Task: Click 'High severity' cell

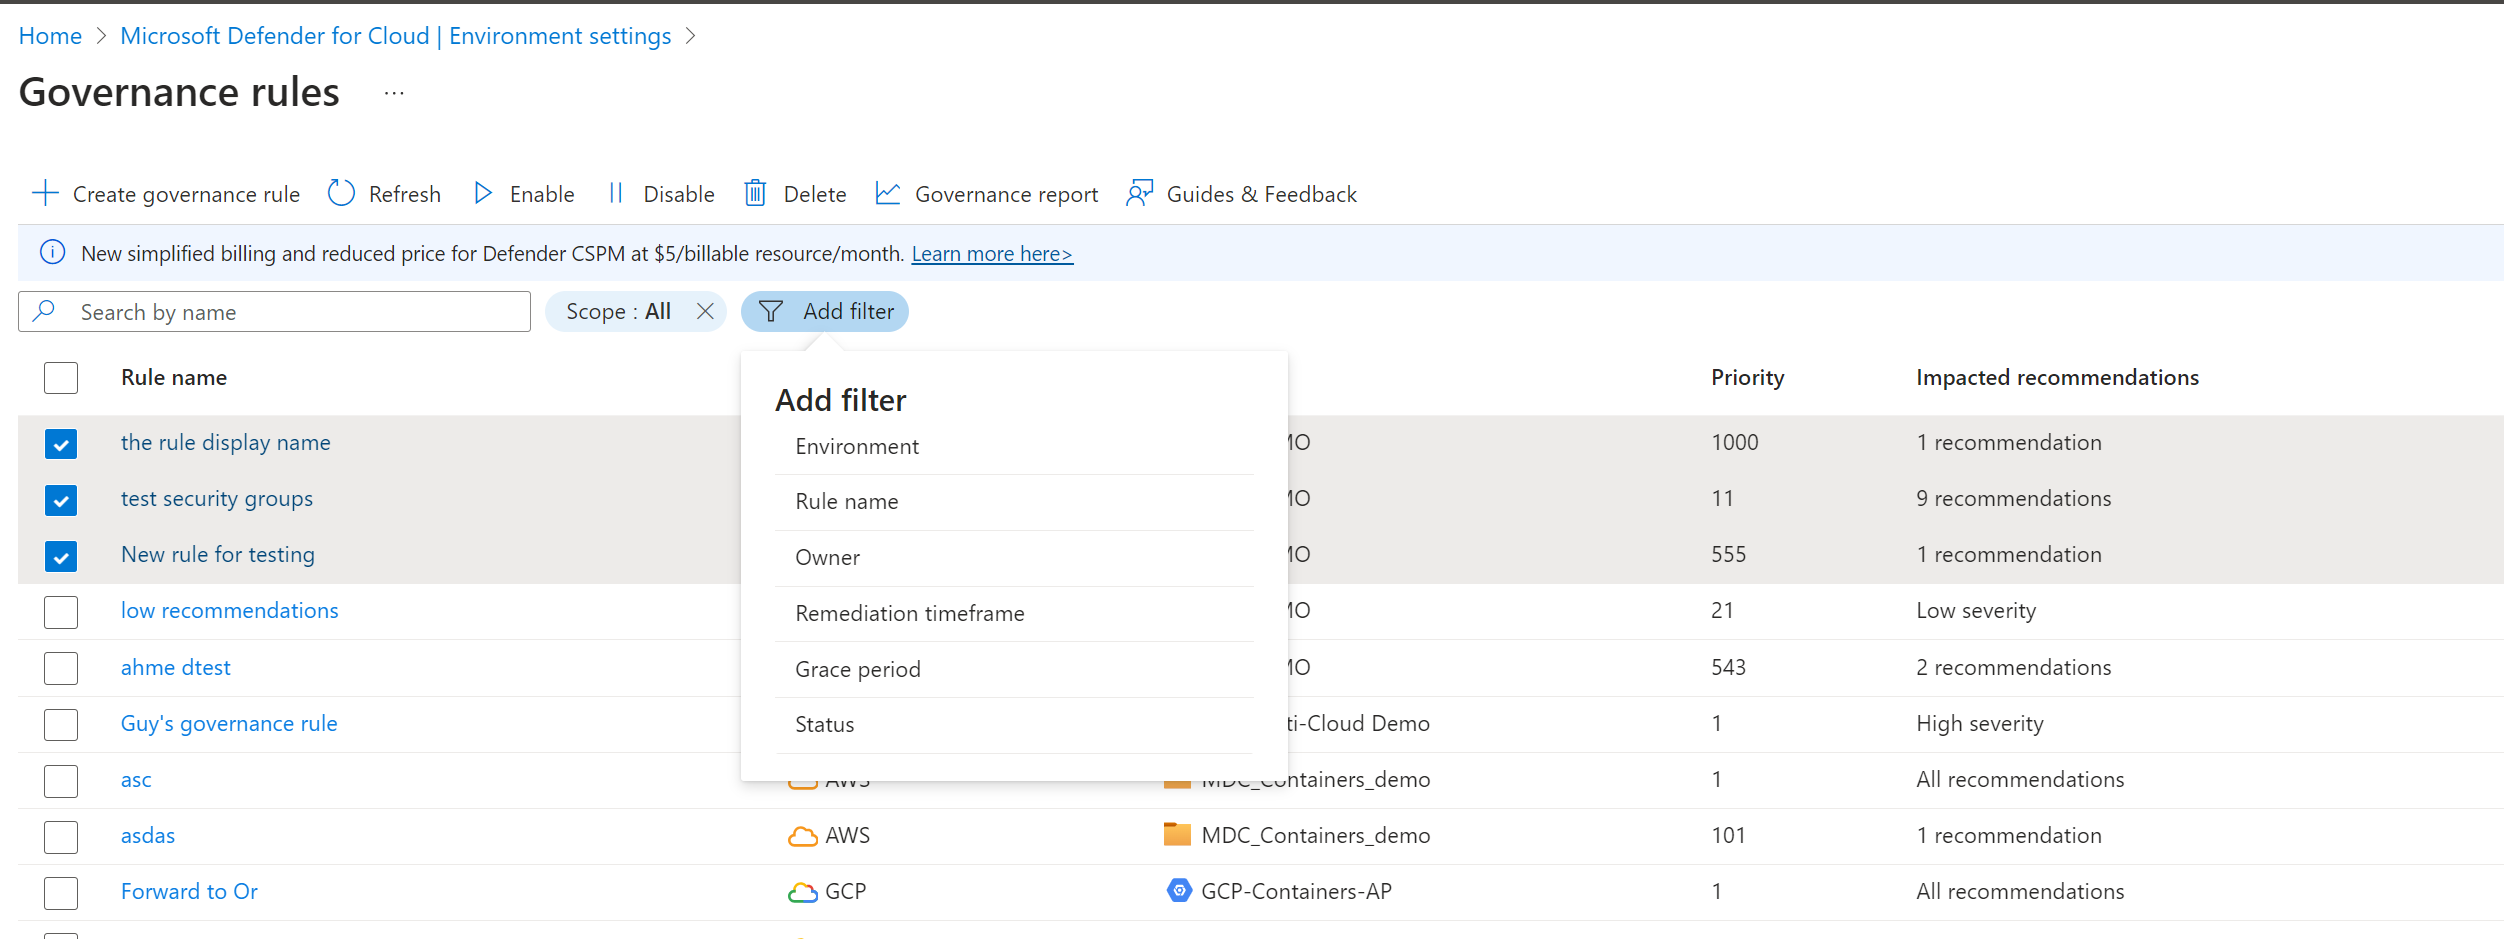Action: click(1980, 723)
